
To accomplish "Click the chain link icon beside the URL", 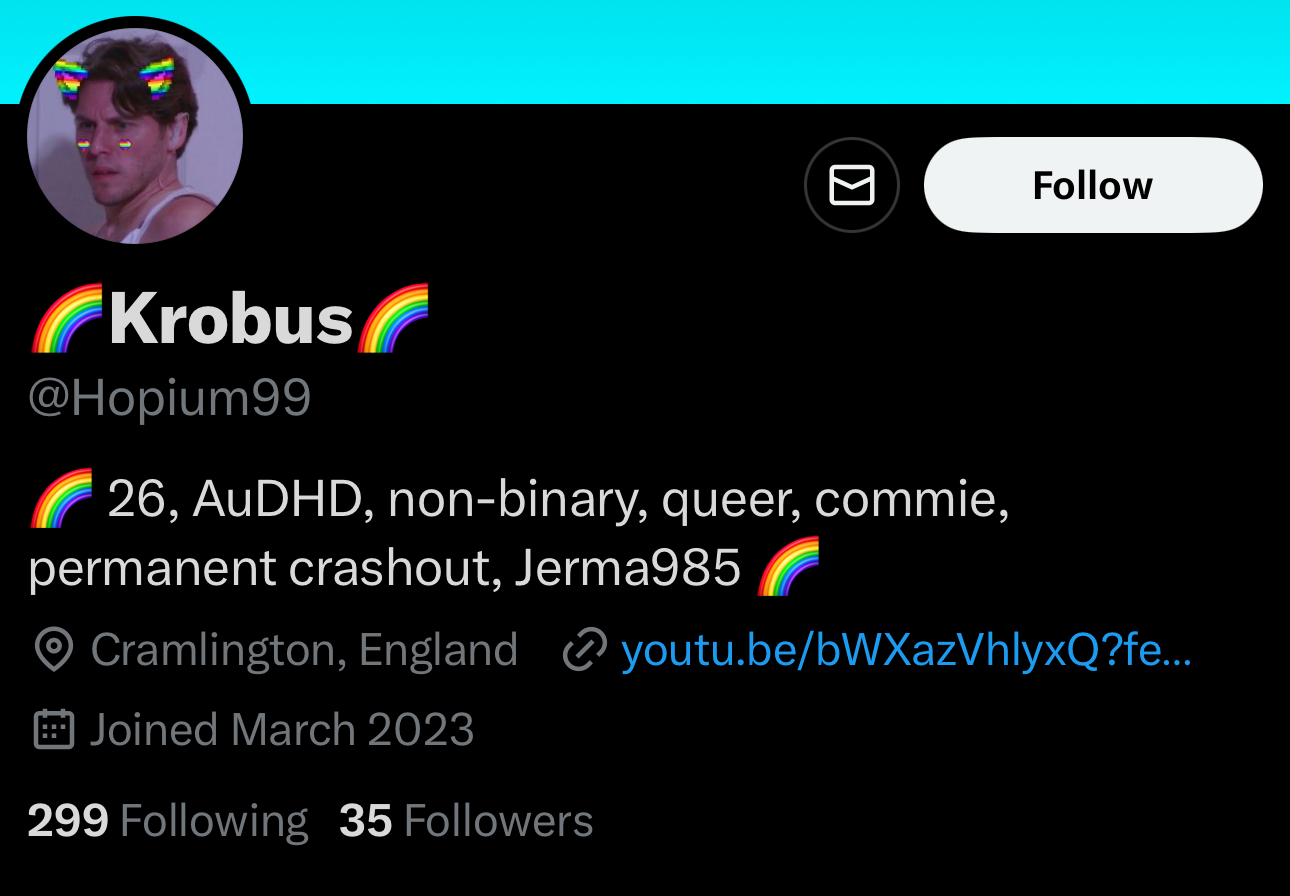I will pos(585,651).
